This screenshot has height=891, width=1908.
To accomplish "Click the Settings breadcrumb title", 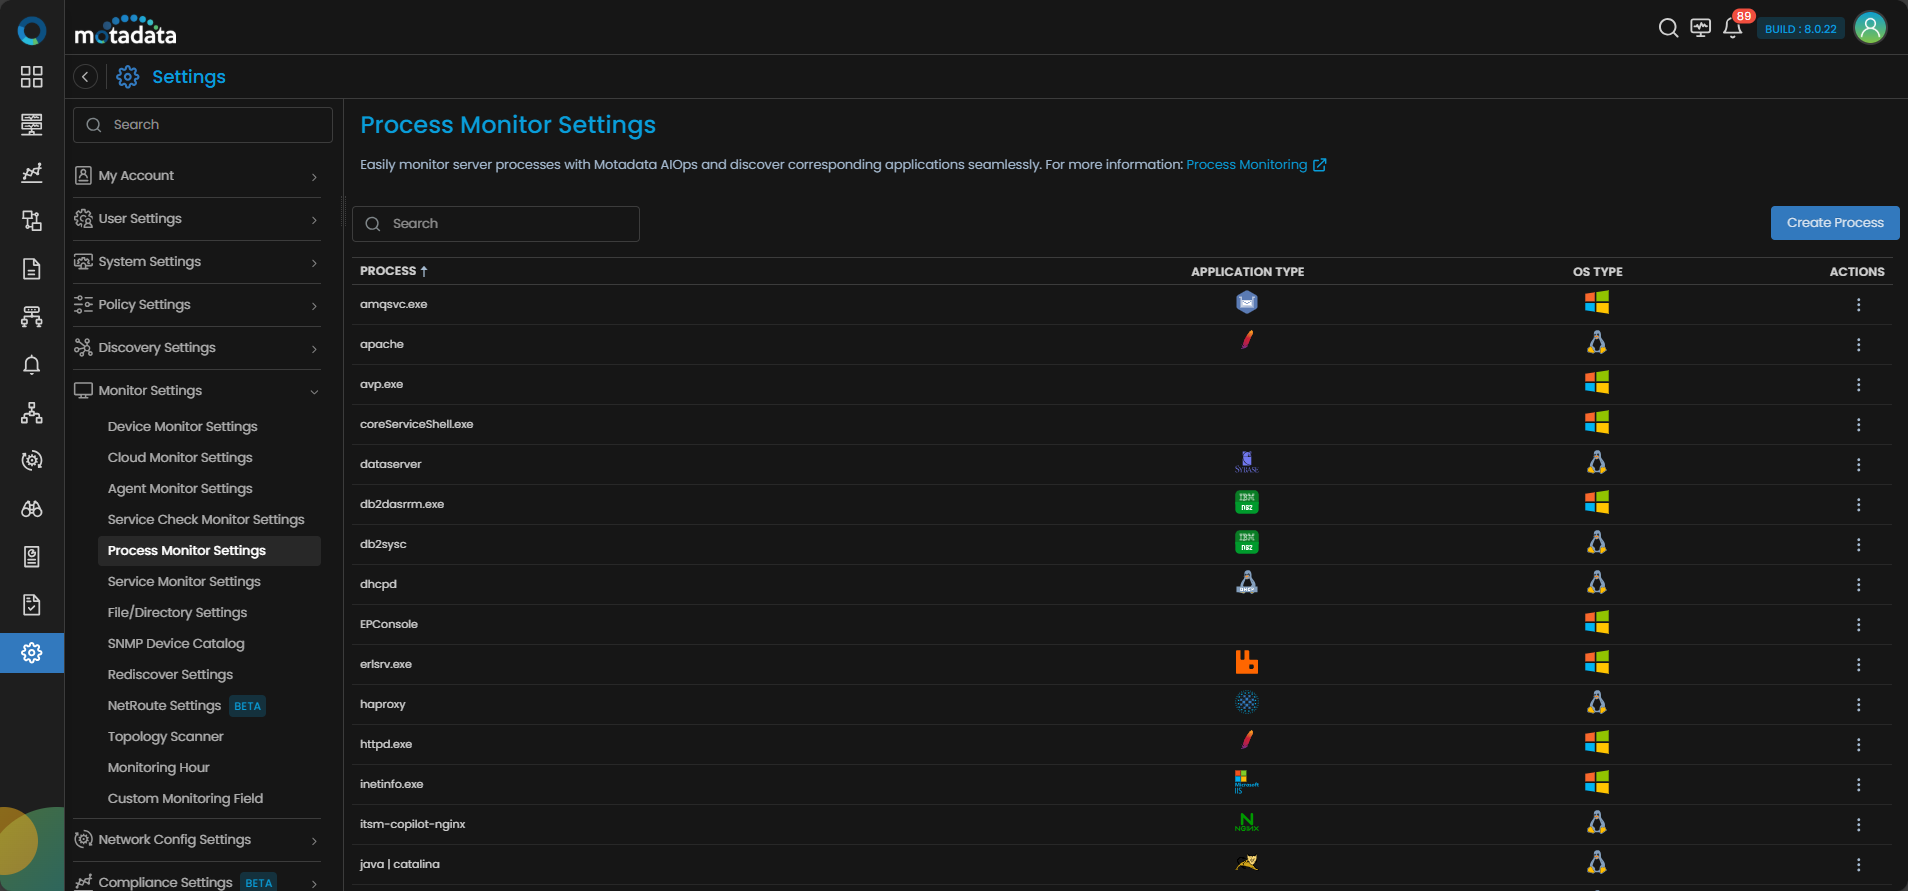I will (189, 77).
